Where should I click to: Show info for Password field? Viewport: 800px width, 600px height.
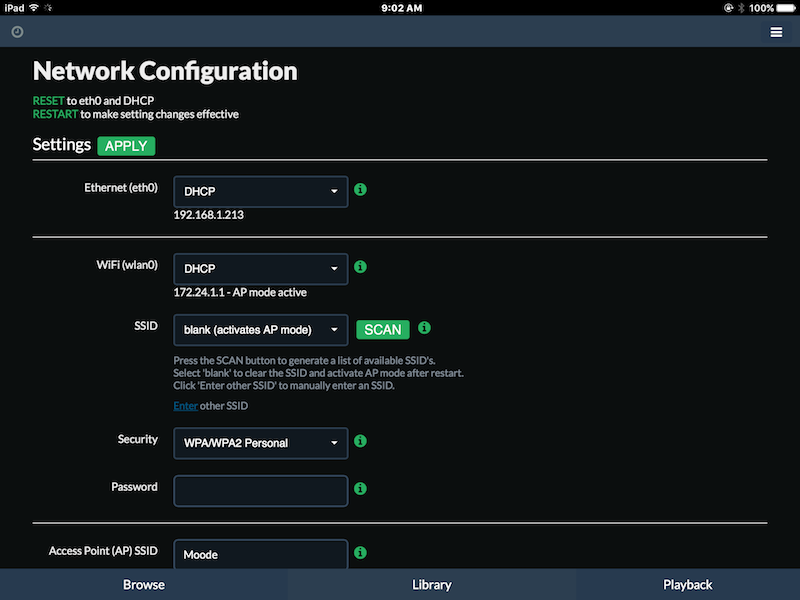360,488
